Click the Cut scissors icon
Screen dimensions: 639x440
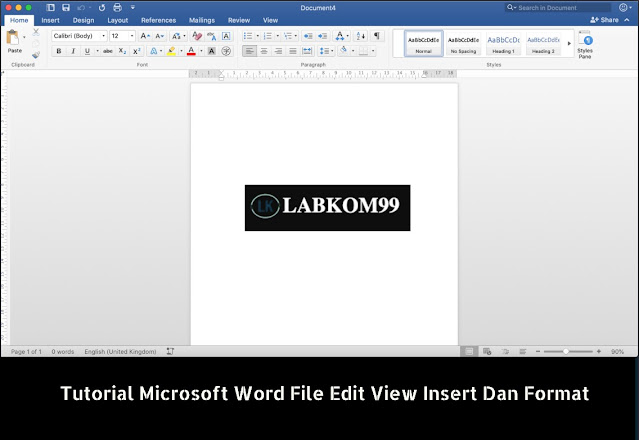[x=36, y=32]
